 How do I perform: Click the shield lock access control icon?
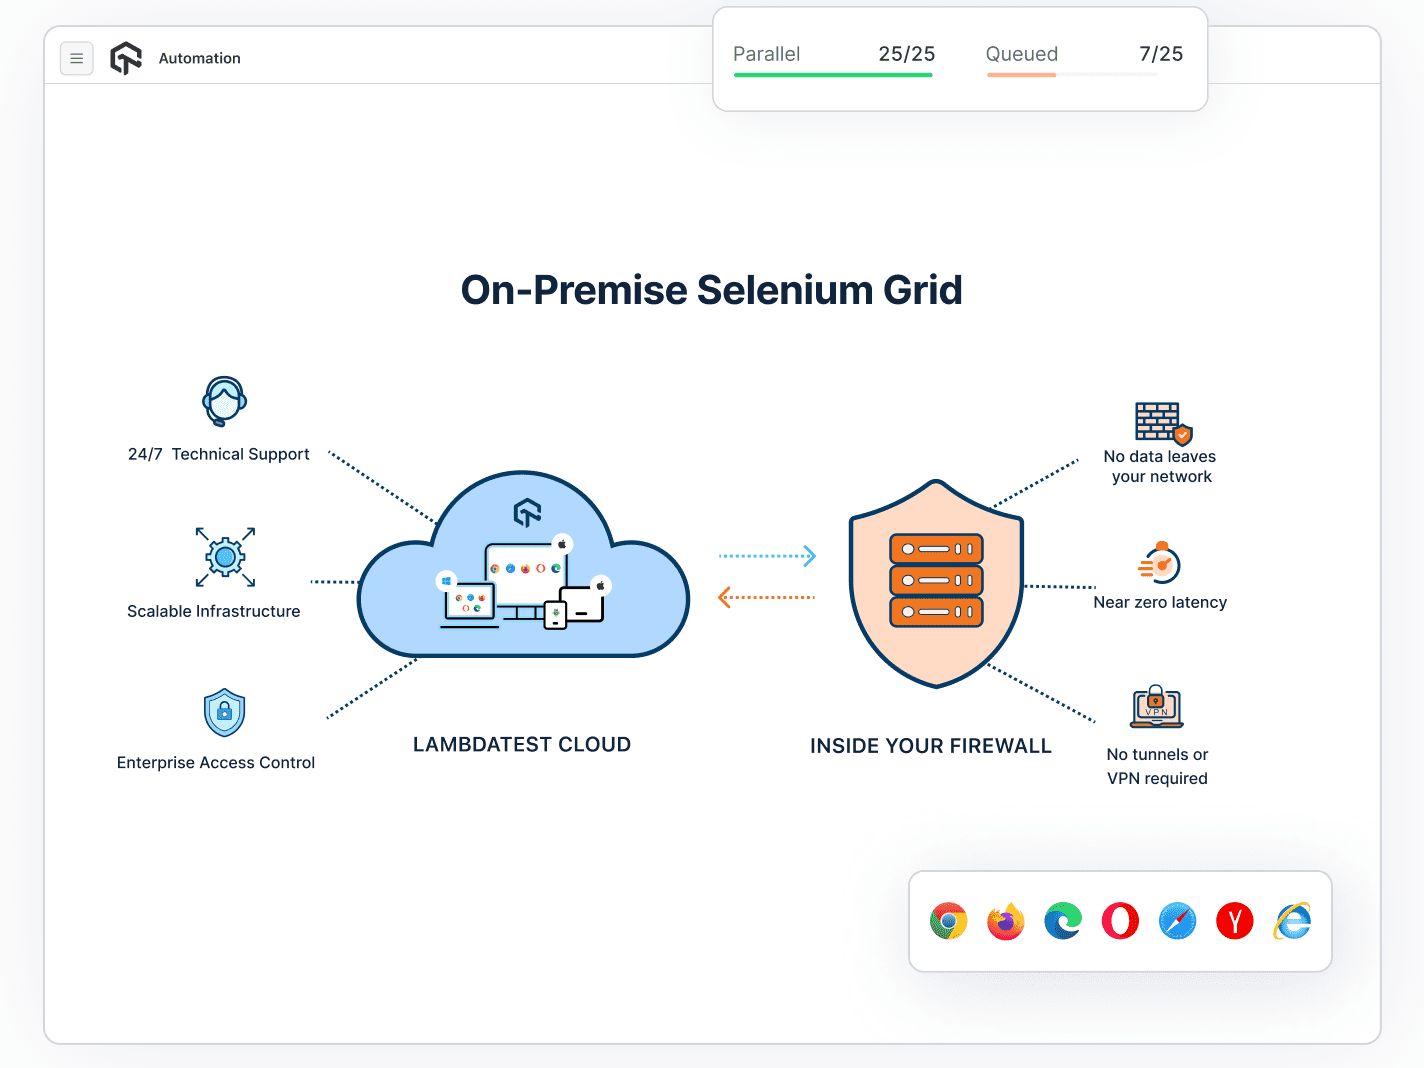[x=225, y=713]
